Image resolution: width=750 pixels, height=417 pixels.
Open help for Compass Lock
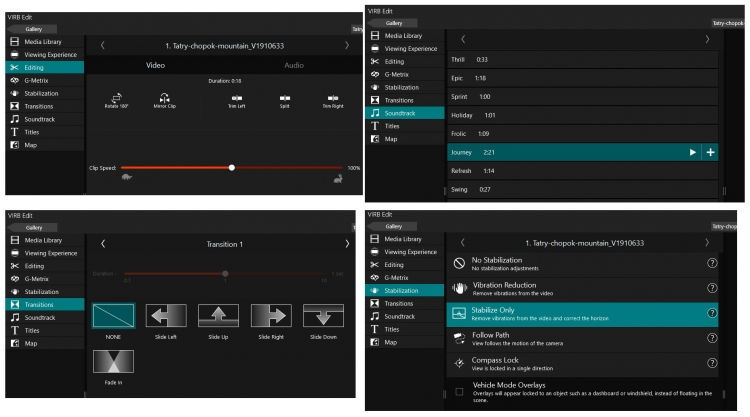point(712,363)
